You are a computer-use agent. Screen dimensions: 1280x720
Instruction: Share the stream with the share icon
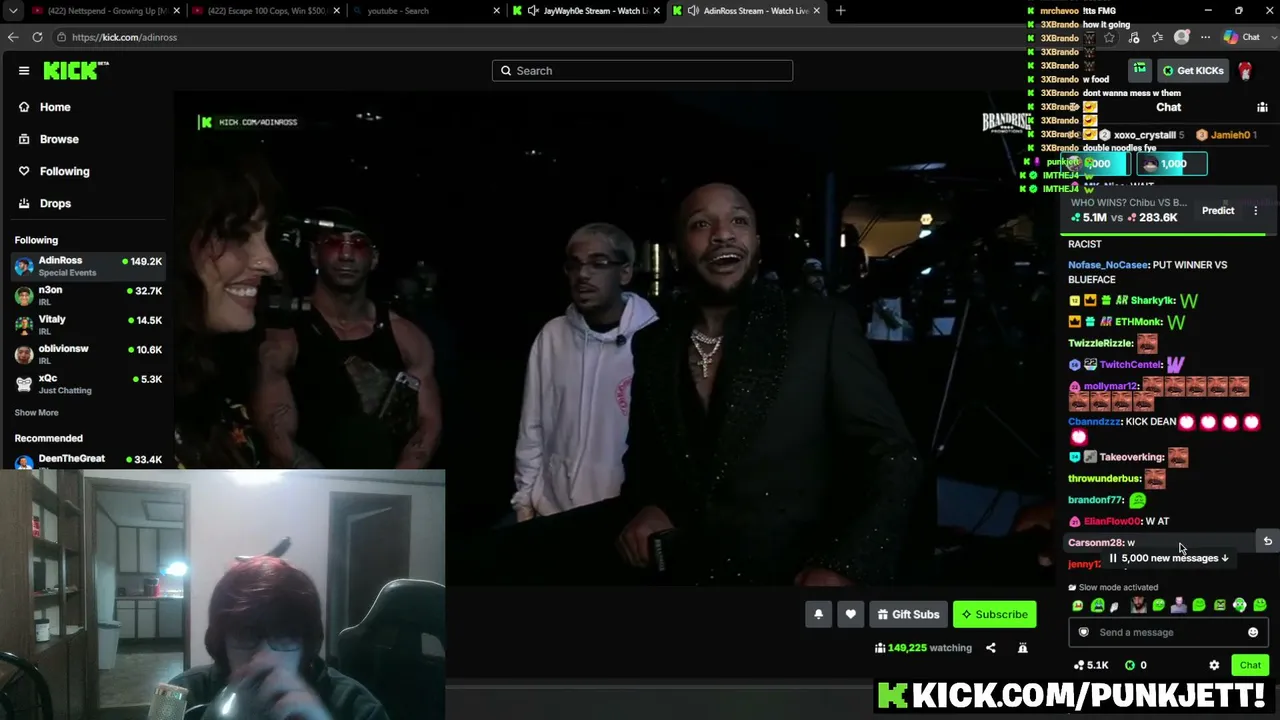(x=990, y=648)
